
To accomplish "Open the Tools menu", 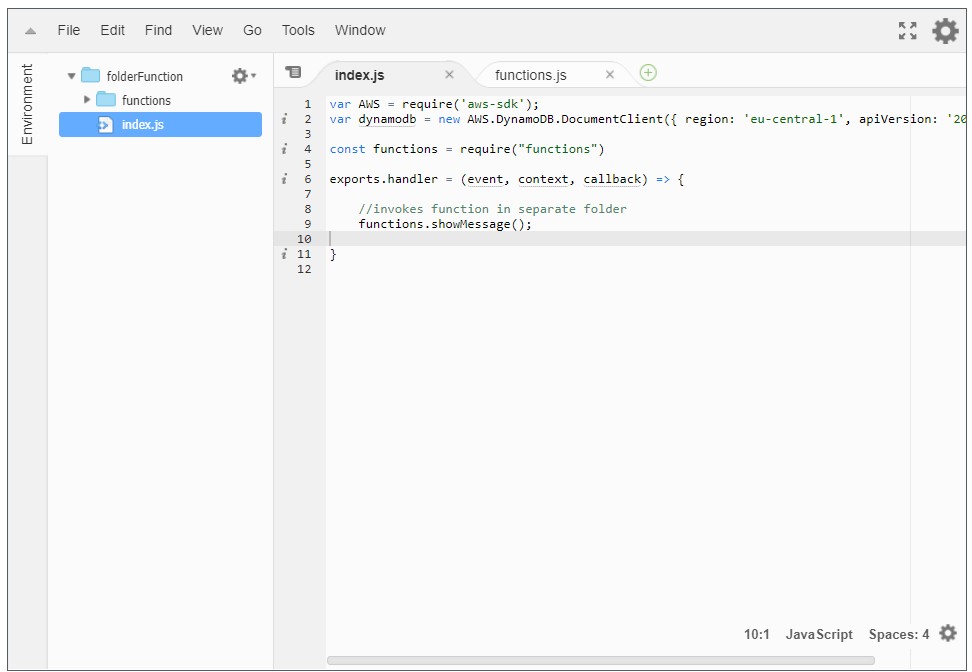I will click(297, 30).
